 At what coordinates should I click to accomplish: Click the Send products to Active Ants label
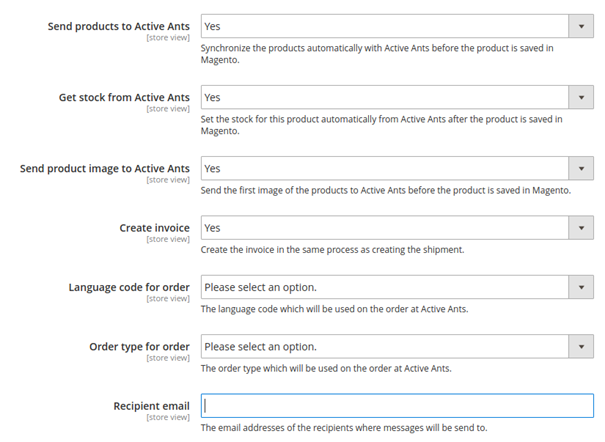tap(118, 26)
